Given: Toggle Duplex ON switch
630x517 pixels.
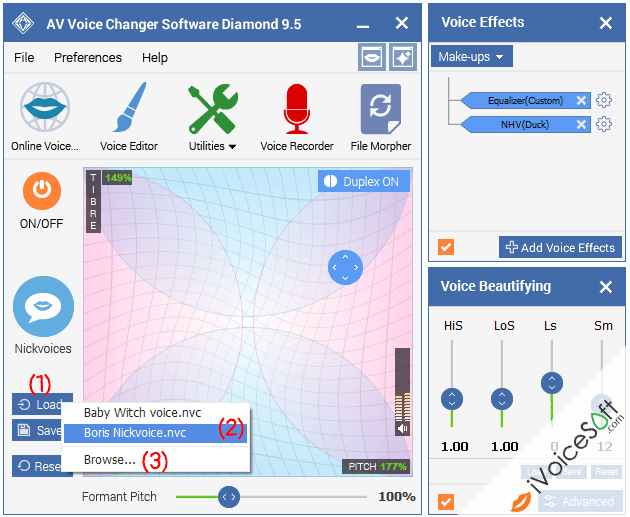Looking at the screenshot, I should point(364,181).
